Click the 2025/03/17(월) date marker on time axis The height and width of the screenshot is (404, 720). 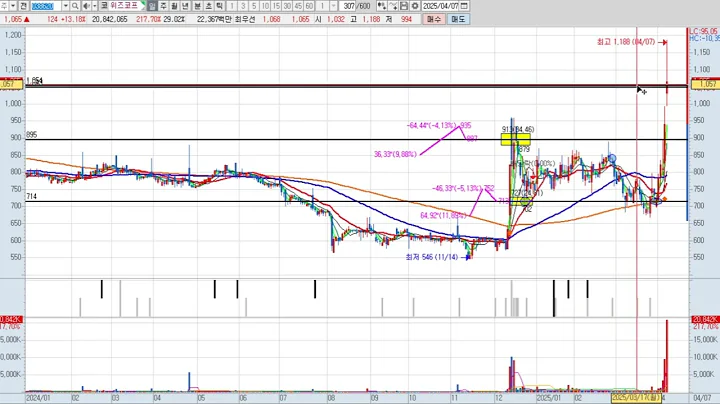(636, 398)
